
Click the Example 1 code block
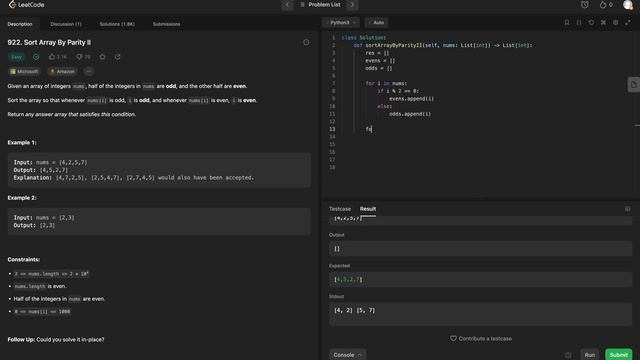159,170
